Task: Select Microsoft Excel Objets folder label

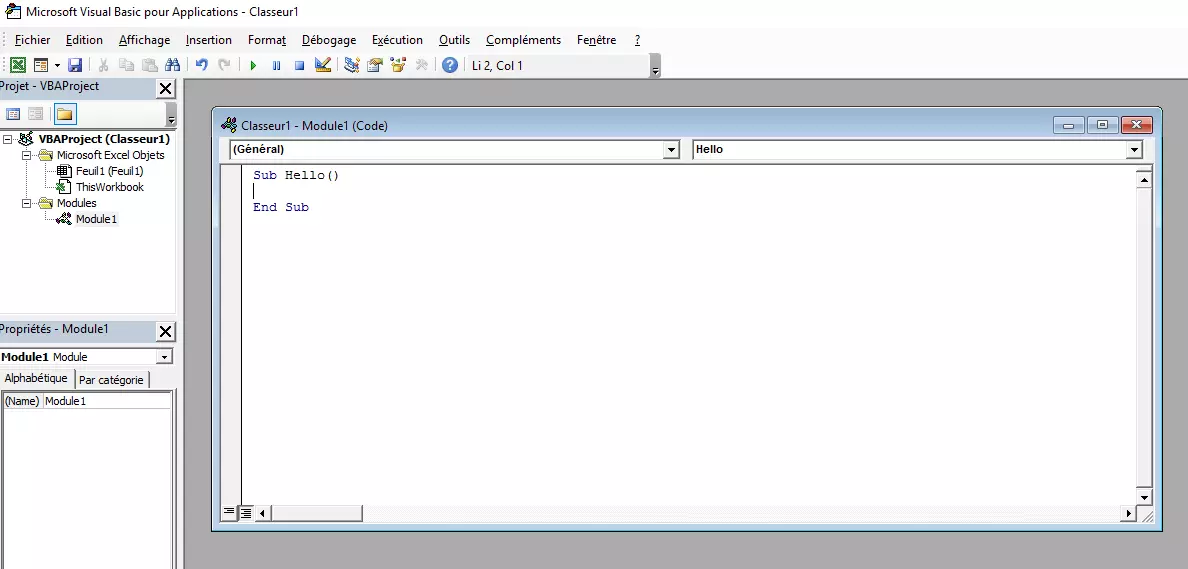Action: tap(111, 155)
